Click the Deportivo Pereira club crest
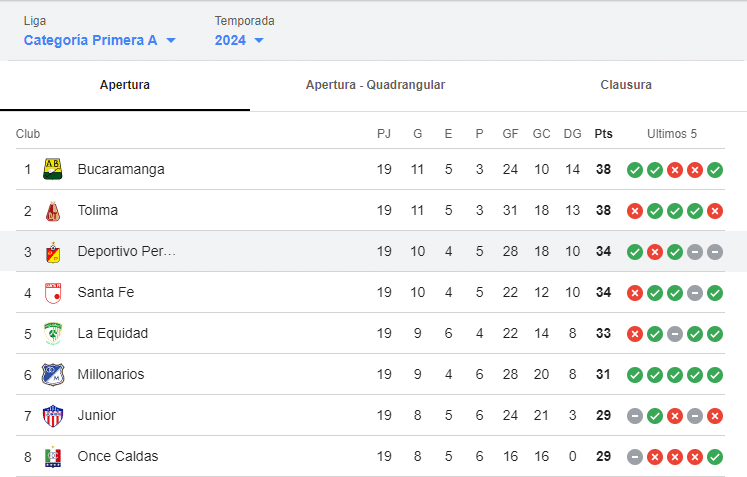This screenshot has width=747, height=477. pos(53,252)
